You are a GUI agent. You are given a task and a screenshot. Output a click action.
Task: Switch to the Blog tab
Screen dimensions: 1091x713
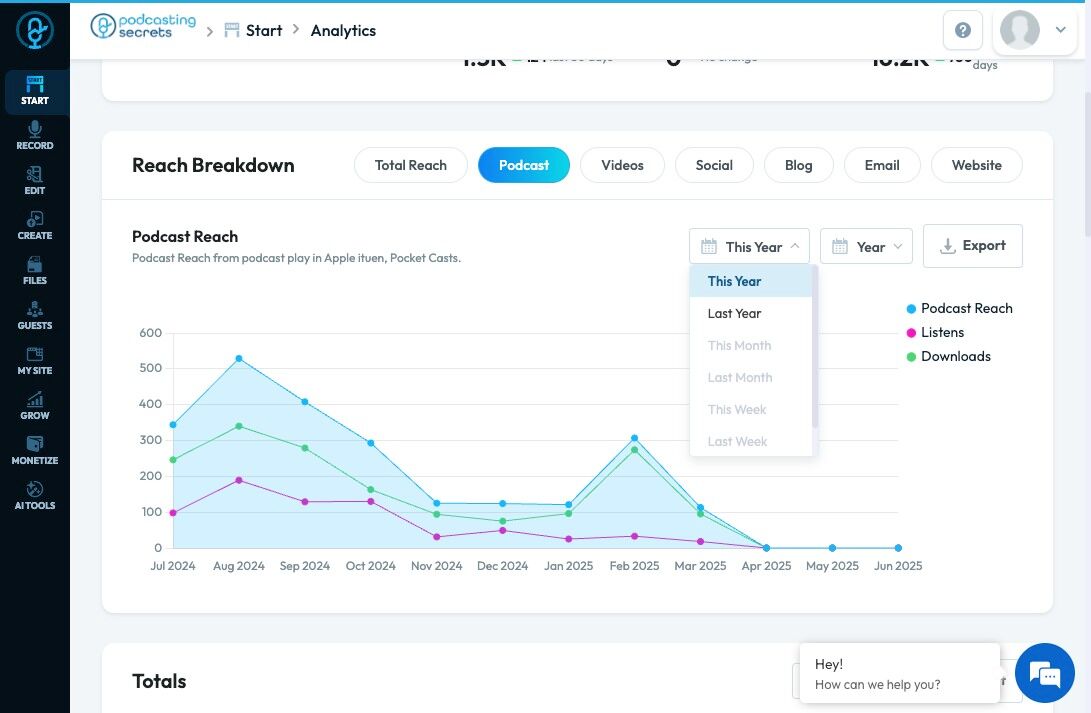tap(799, 165)
